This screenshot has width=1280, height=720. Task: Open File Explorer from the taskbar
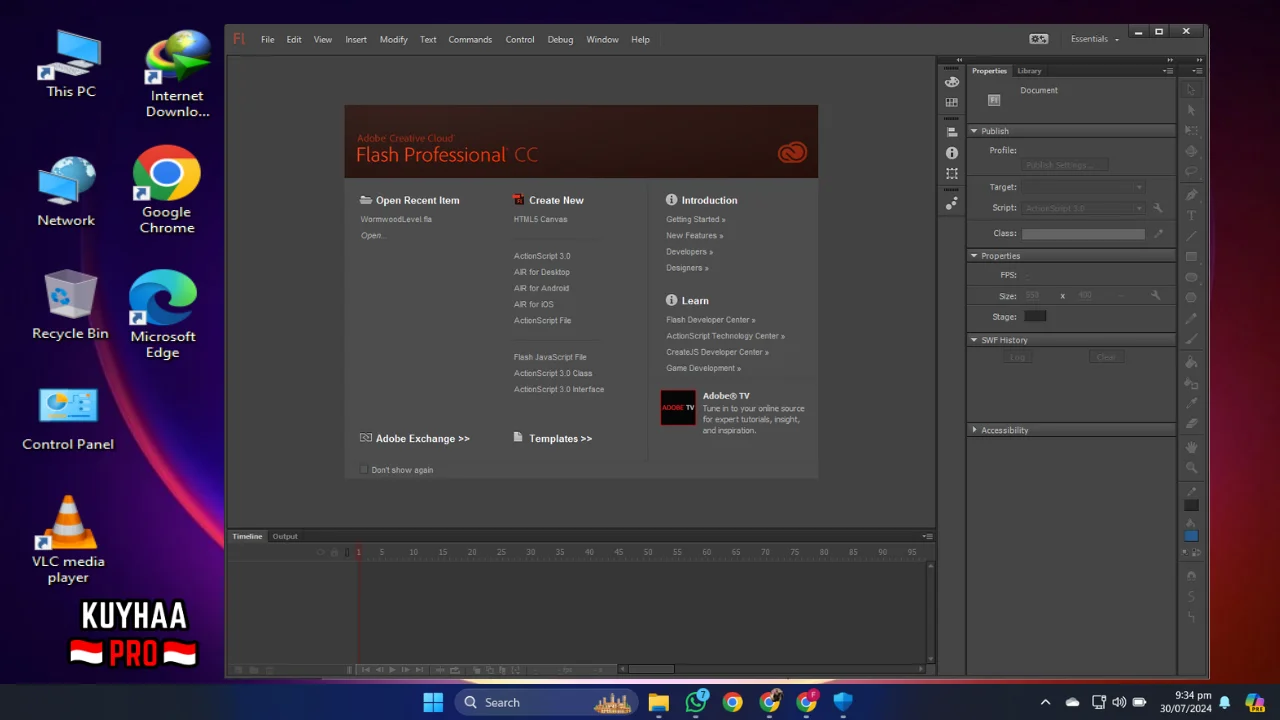point(658,702)
